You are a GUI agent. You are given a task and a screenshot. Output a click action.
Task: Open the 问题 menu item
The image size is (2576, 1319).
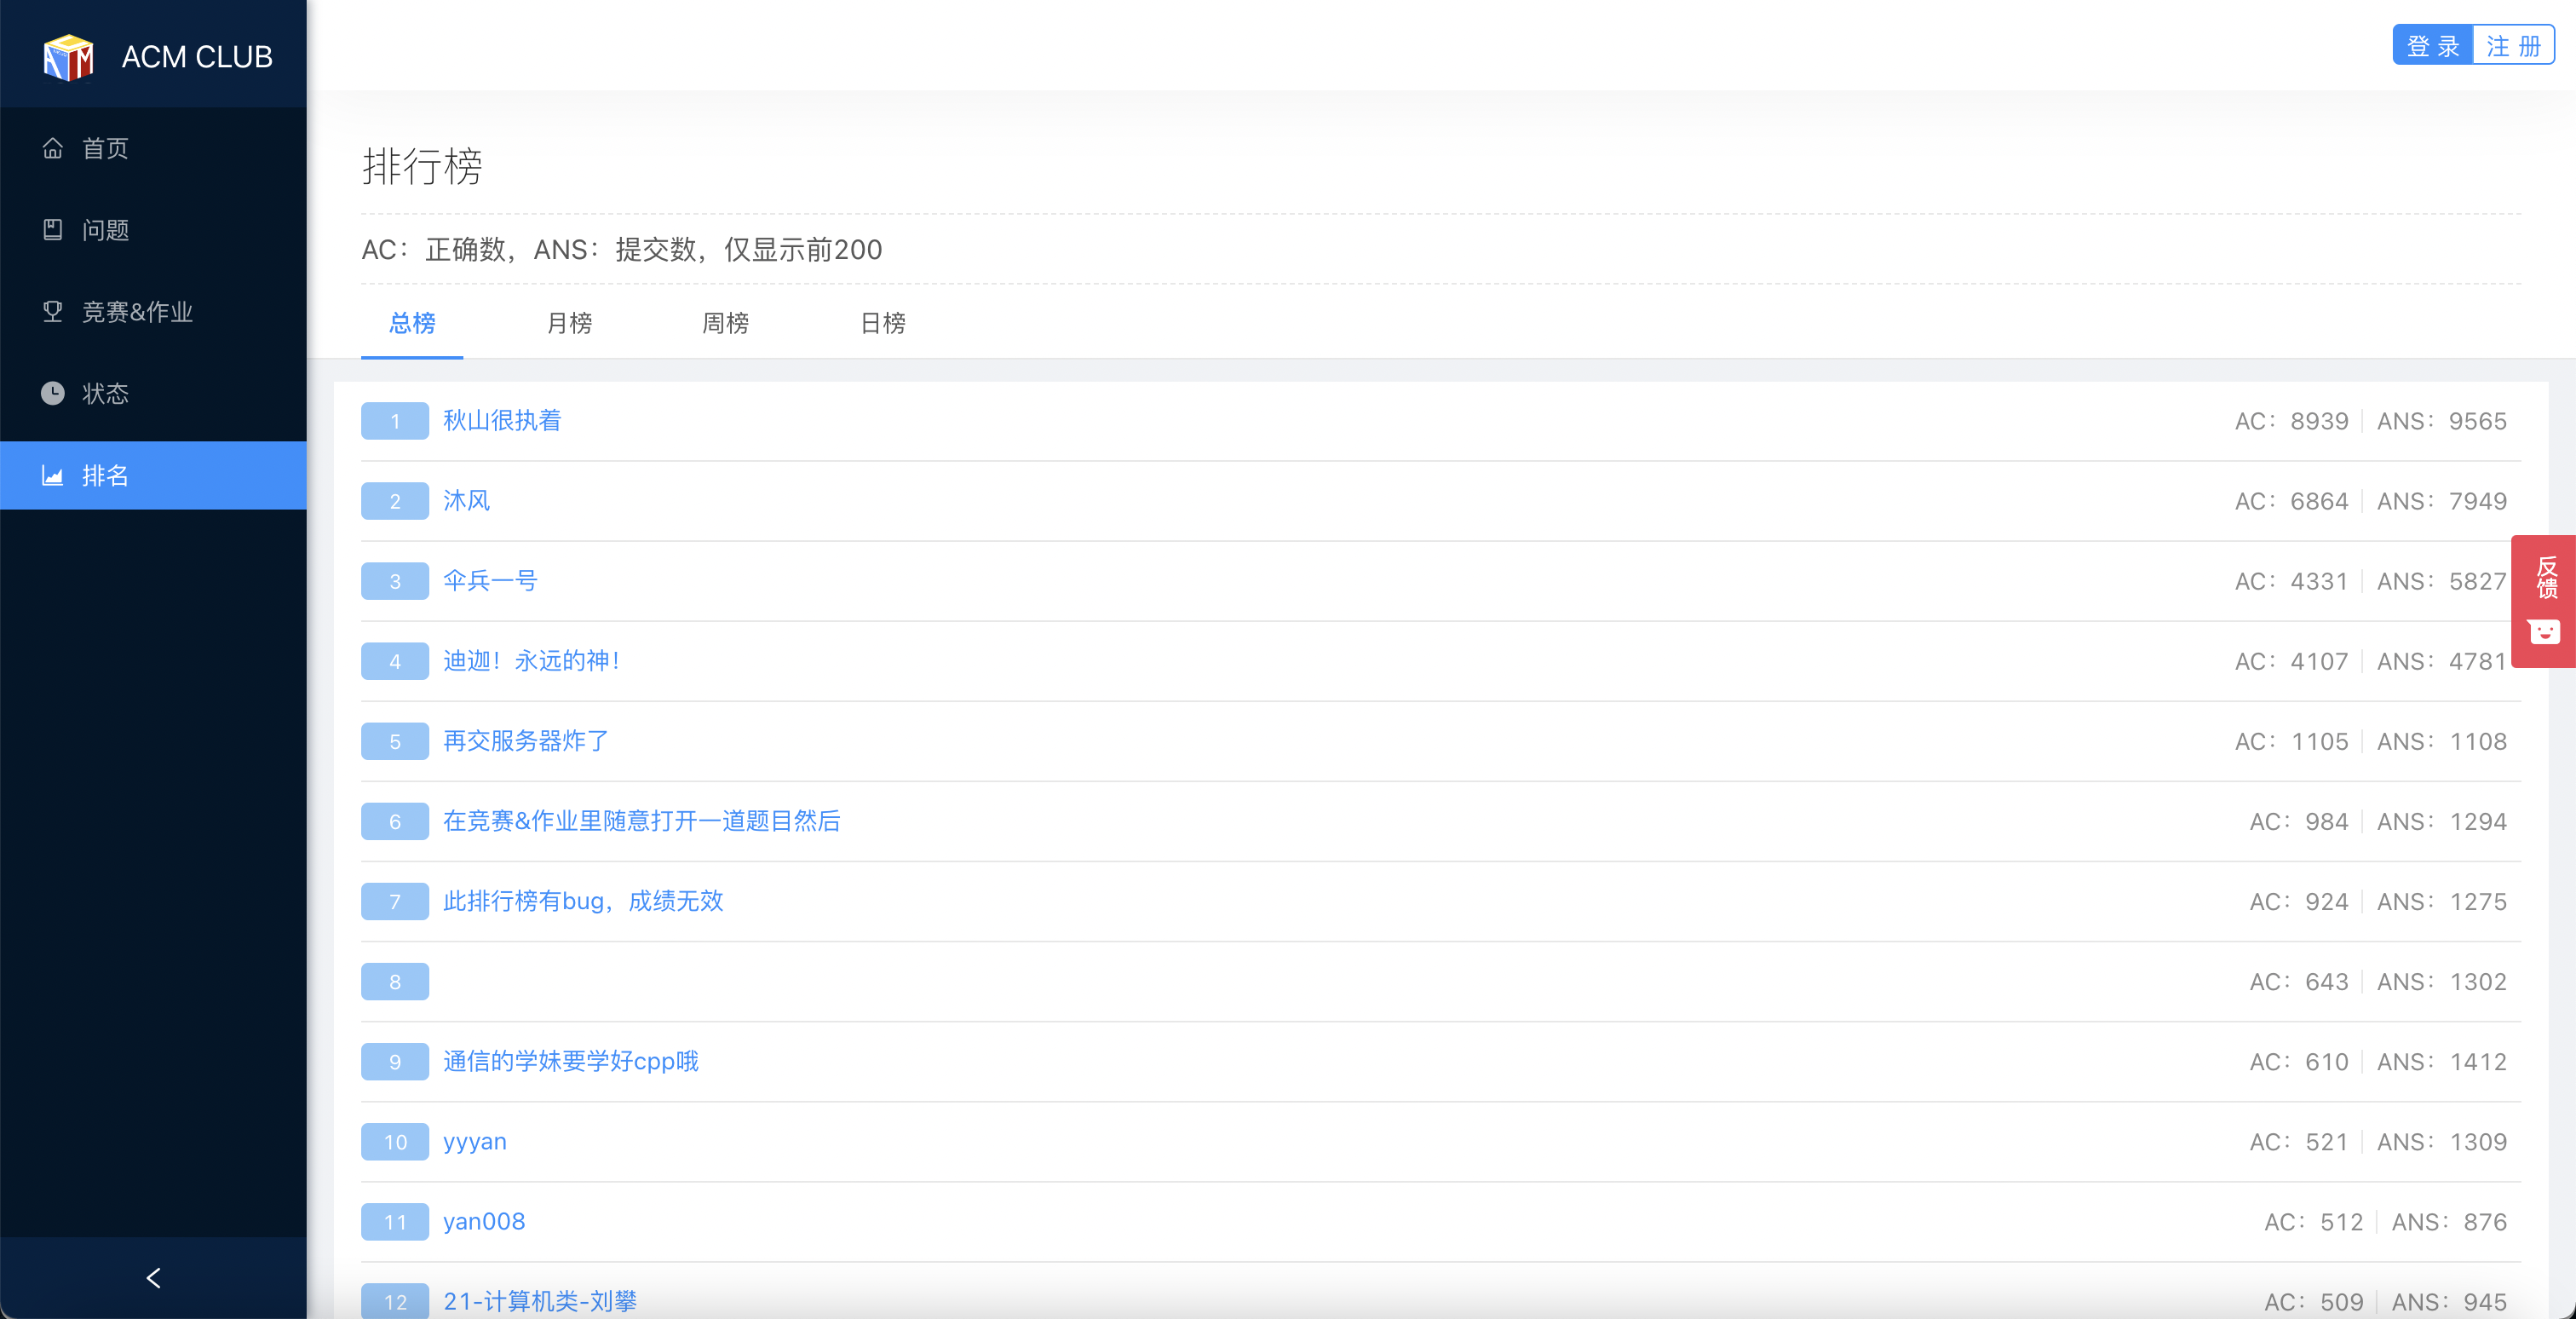(x=153, y=230)
